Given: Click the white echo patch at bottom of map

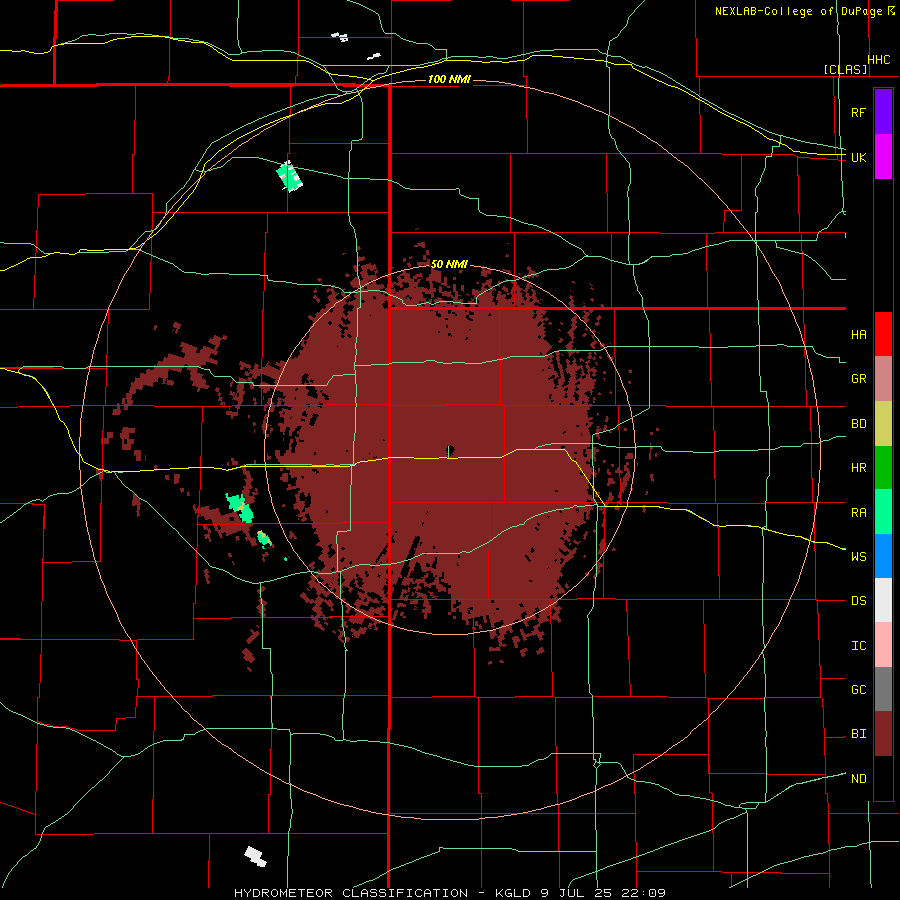Looking at the screenshot, I should click(255, 856).
